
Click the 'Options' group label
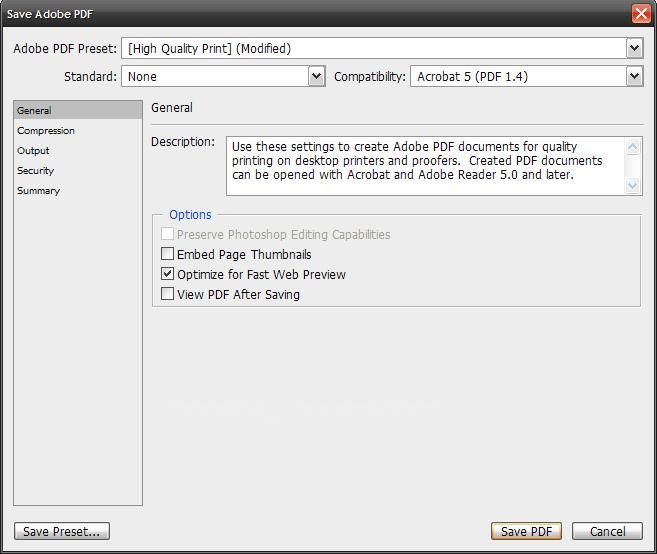pos(190,215)
